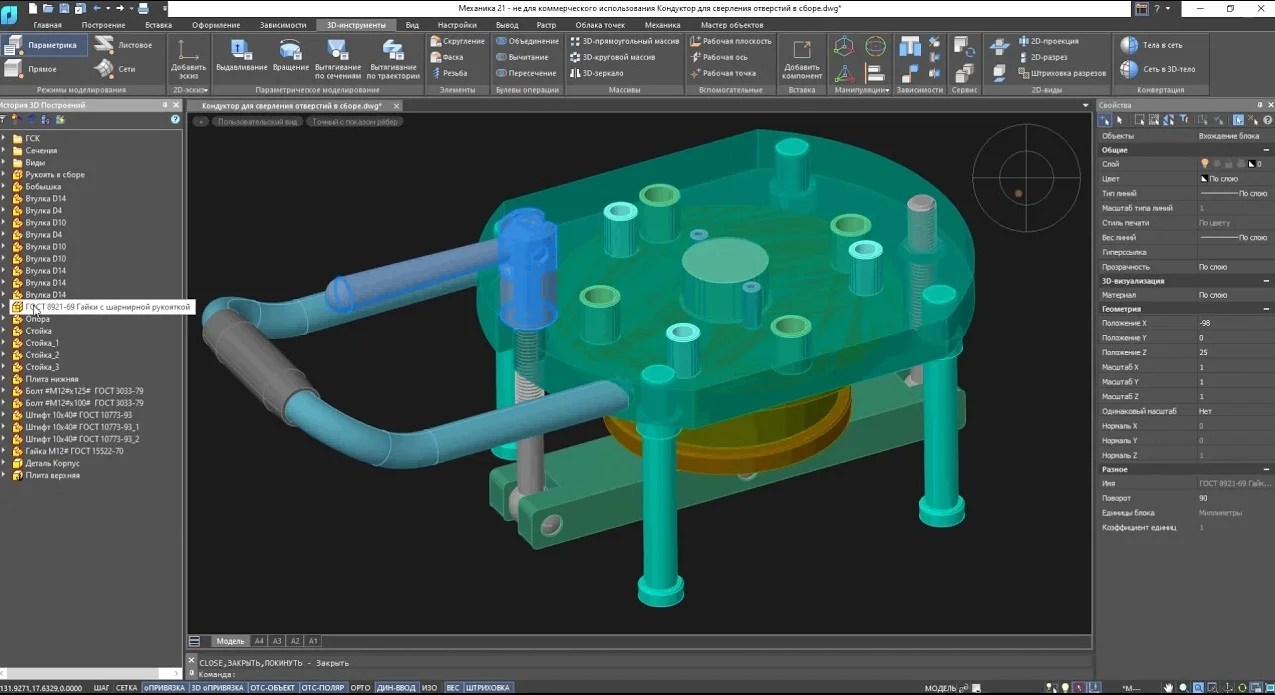The width and height of the screenshot is (1275, 695).
Task: Click the Добавить компонент icon
Action: (x=801, y=51)
